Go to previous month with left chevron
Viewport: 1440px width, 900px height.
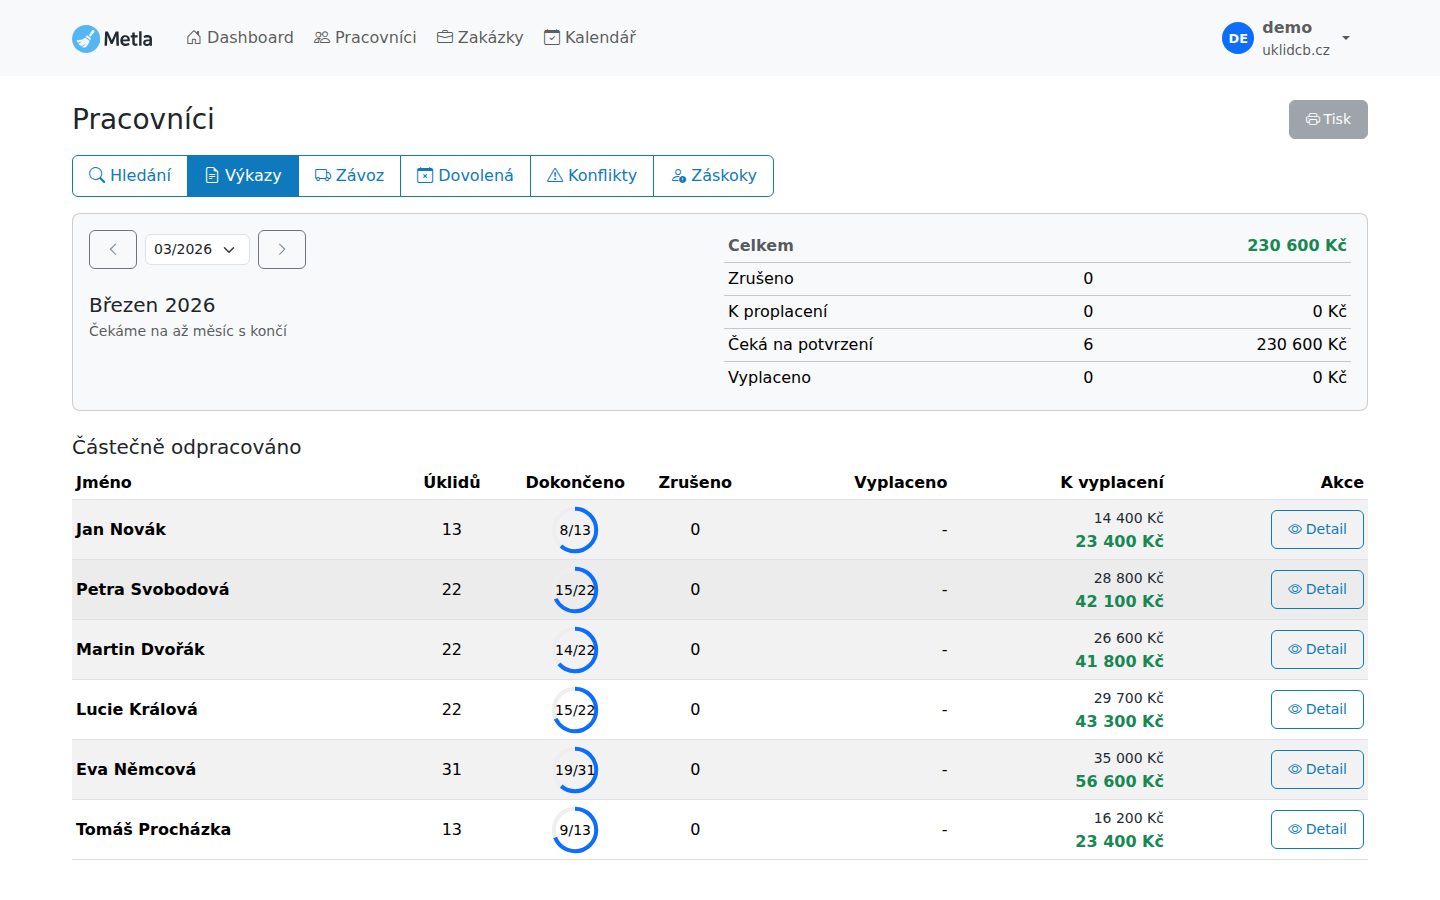click(x=113, y=250)
